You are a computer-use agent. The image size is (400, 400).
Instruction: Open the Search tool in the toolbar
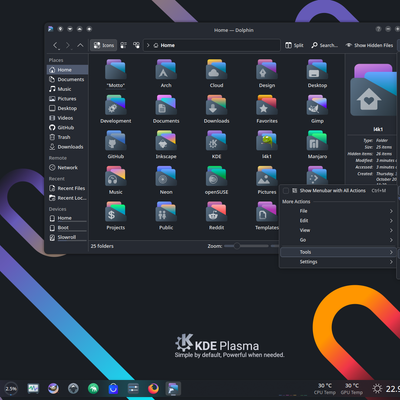(324, 45)
